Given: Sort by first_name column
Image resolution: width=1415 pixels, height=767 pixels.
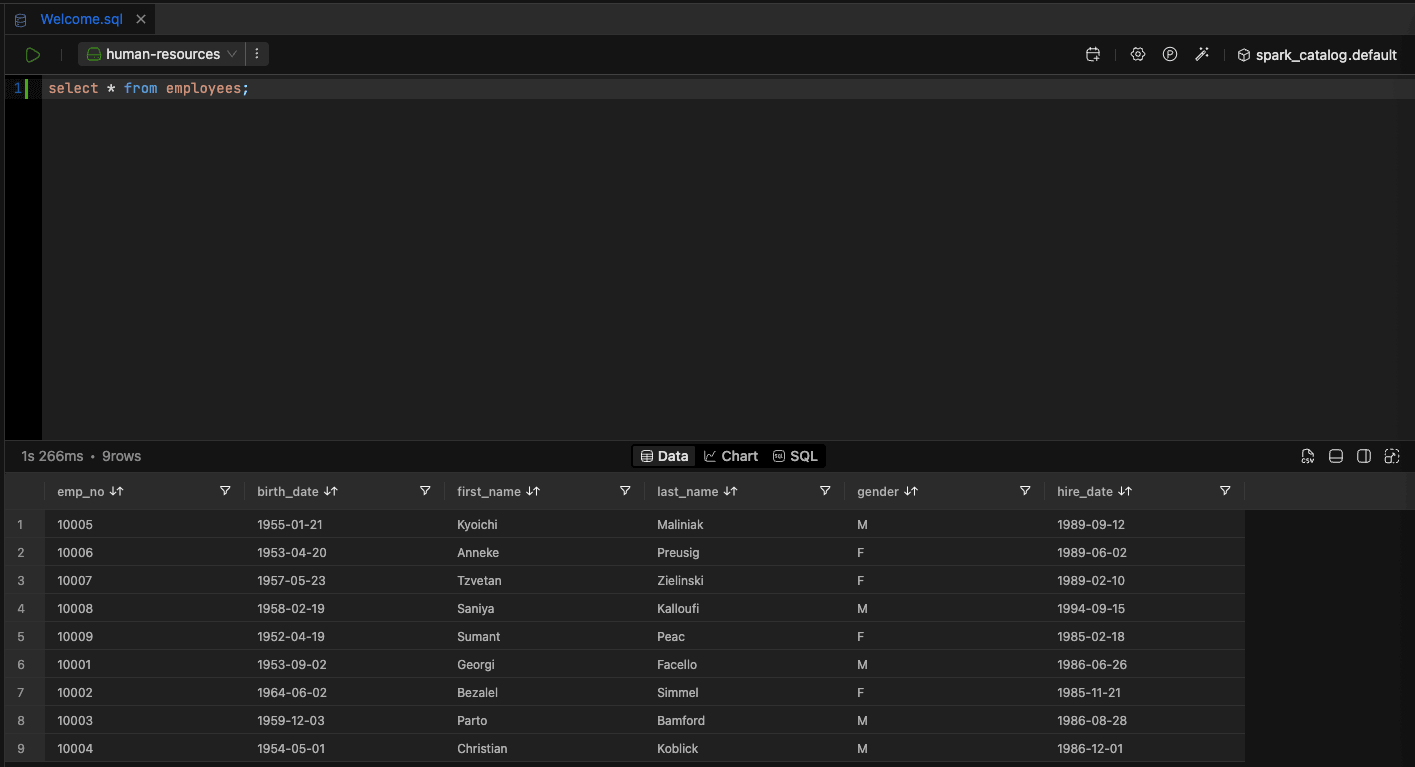Looking at the screenshot, I should click(x=533, y=491).
